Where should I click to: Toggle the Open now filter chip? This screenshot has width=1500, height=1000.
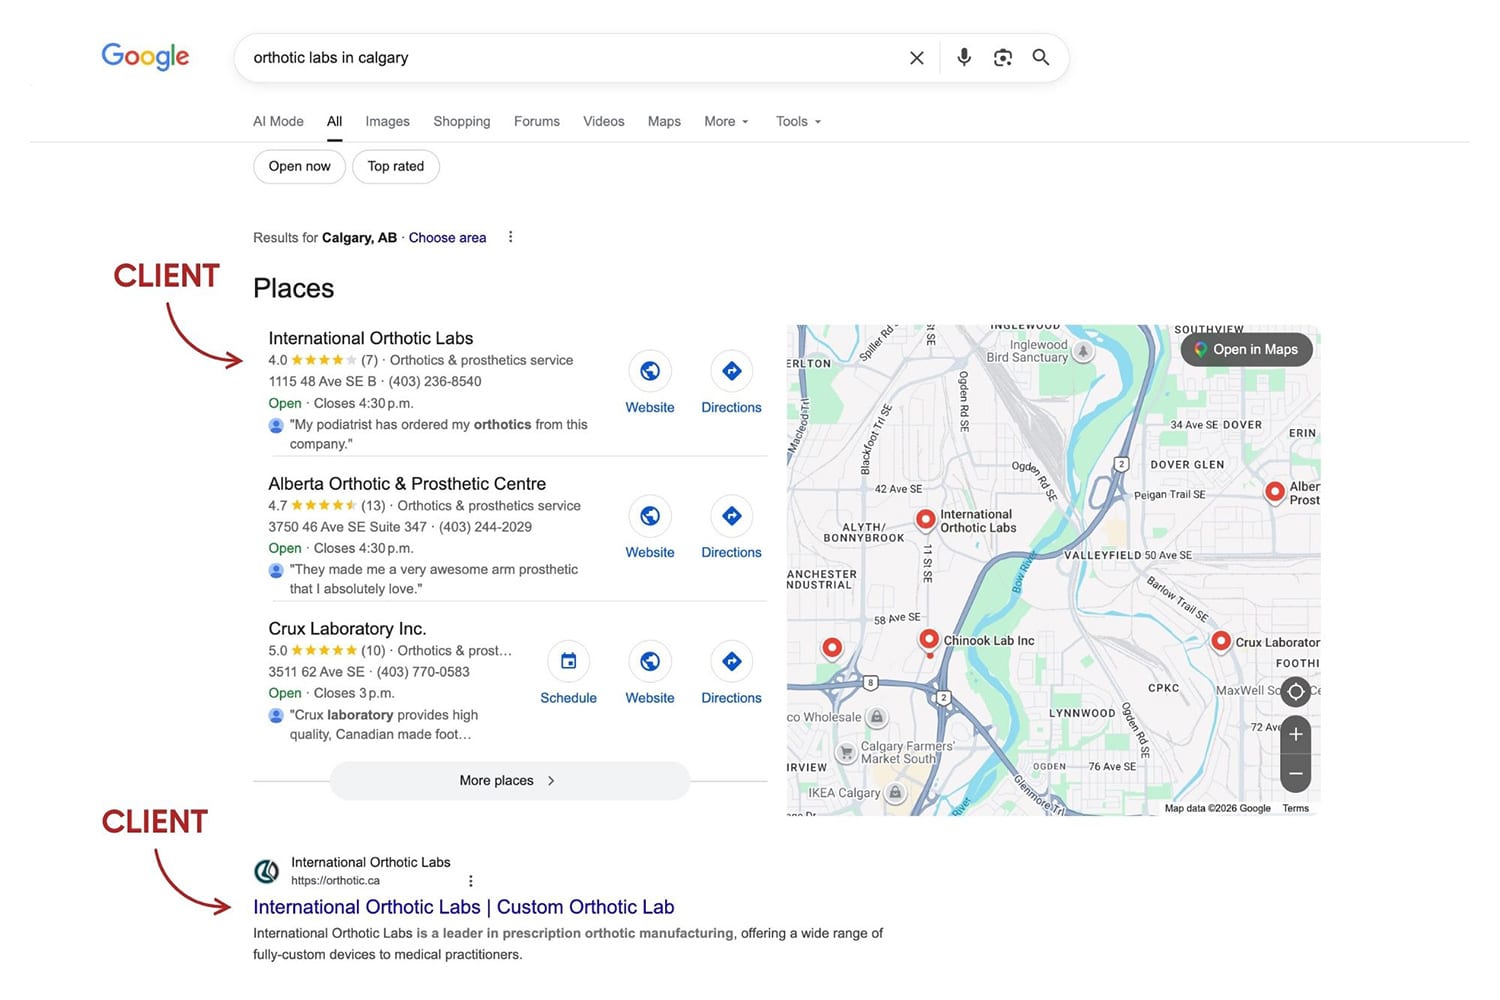point(299,166)
